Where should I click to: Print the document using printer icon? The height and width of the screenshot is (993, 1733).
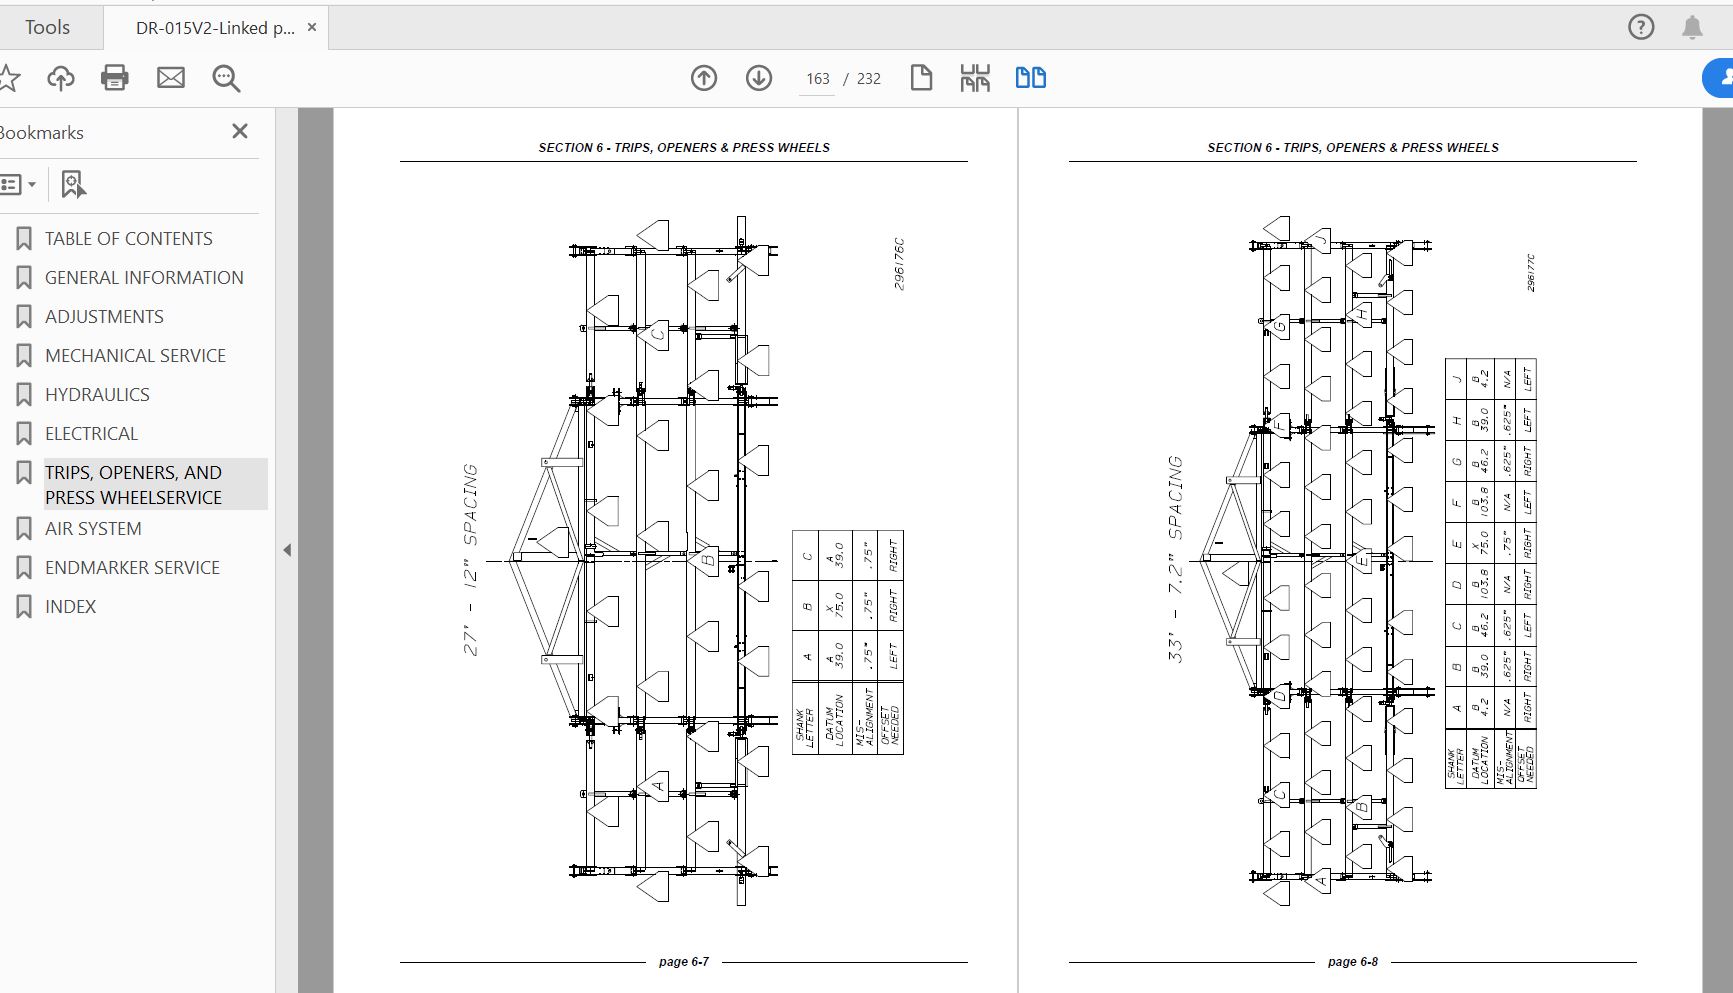[x=115, y=78]
